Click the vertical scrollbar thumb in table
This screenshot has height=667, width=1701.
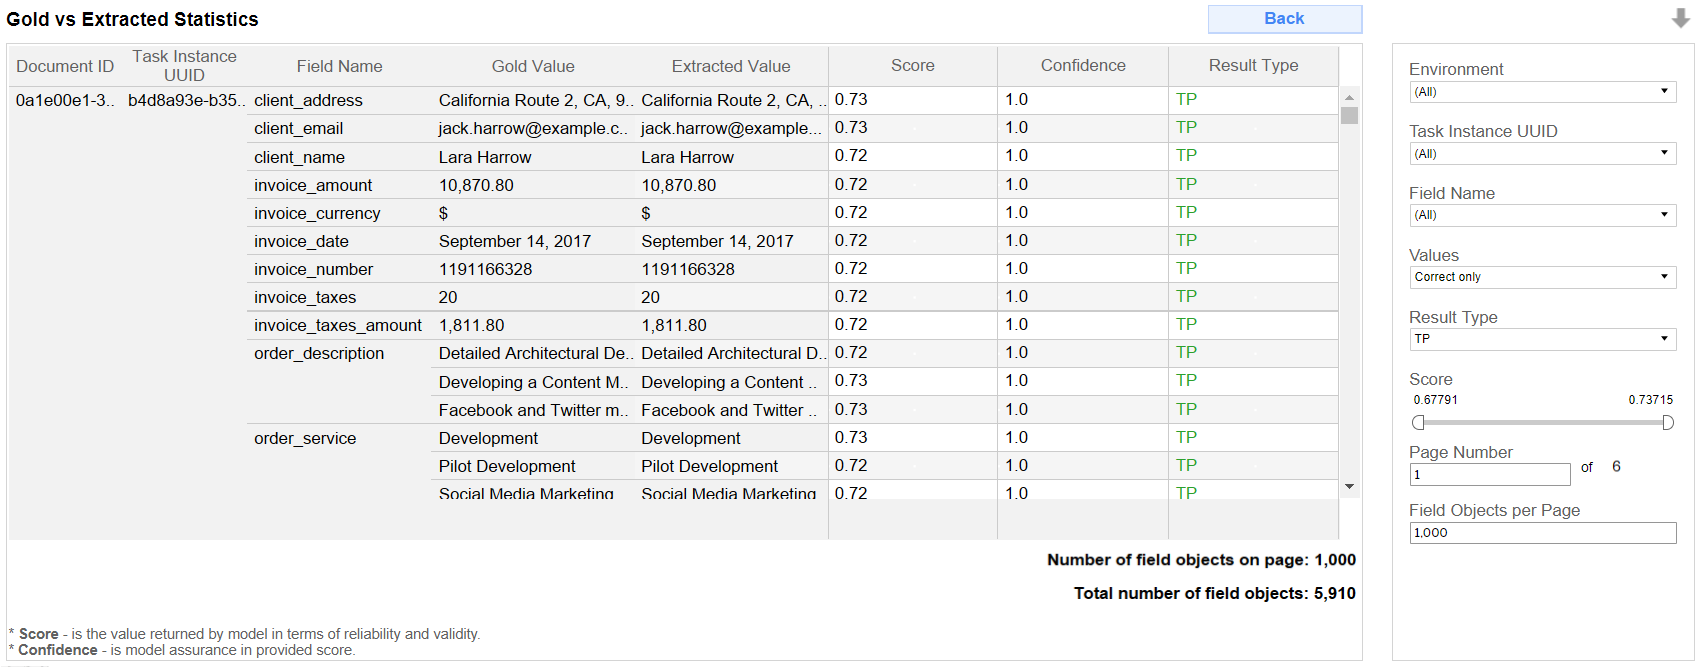(x=1349, y=115)
